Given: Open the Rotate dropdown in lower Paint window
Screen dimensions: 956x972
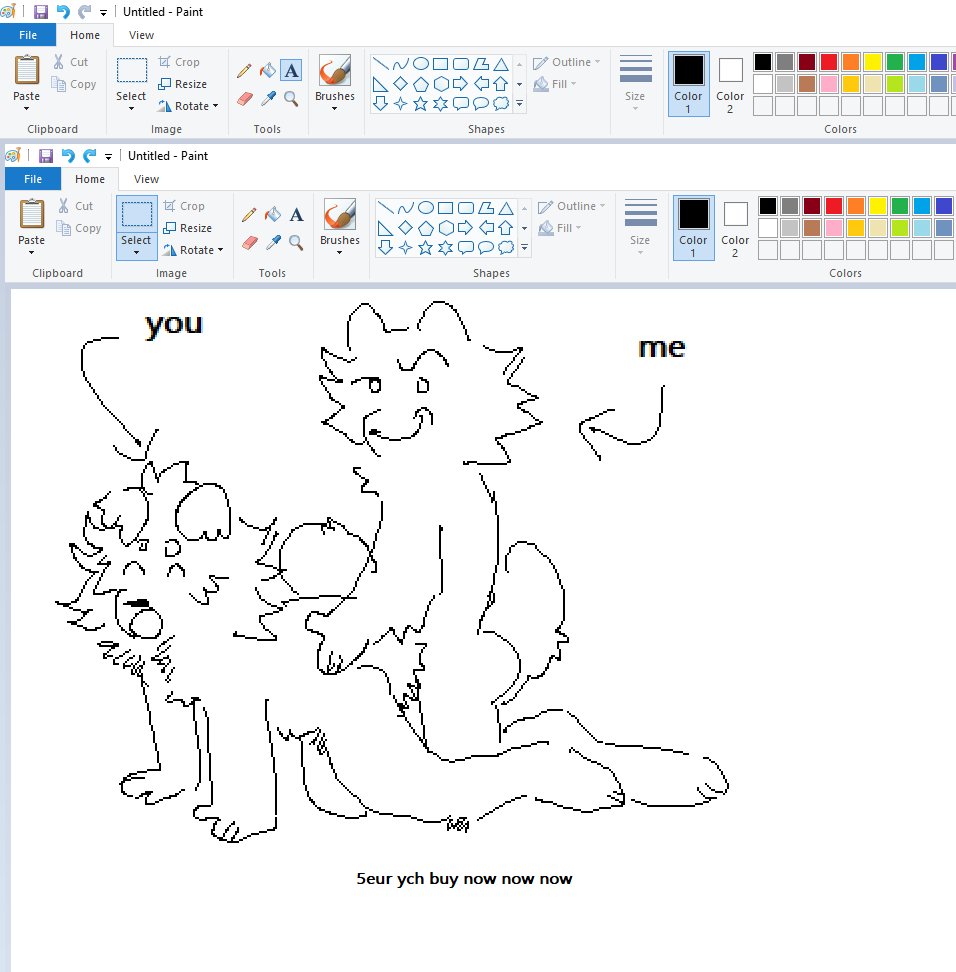Looking at the screenshot, I should click(x=220, y=250).
